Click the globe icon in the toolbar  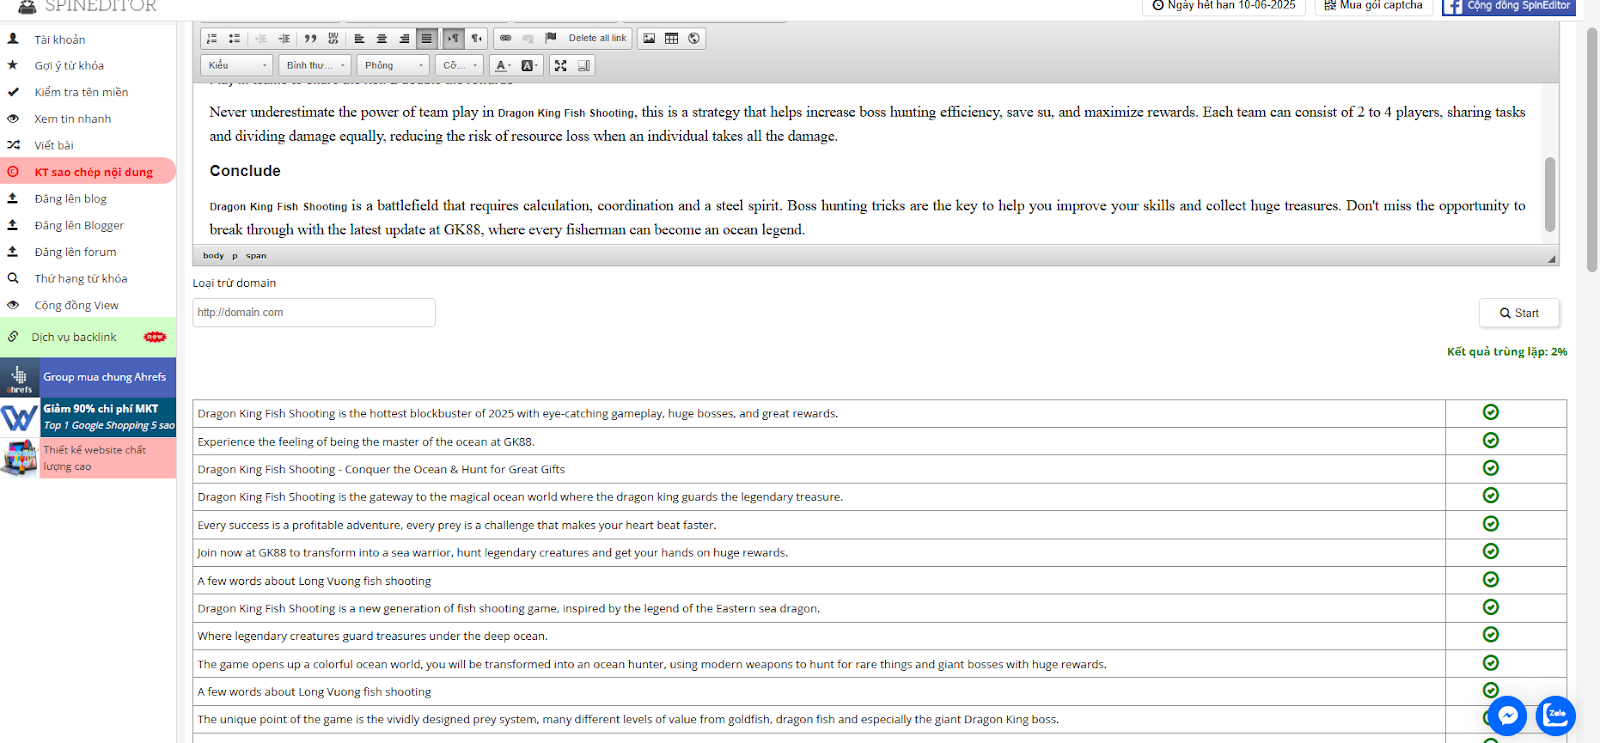694,38
